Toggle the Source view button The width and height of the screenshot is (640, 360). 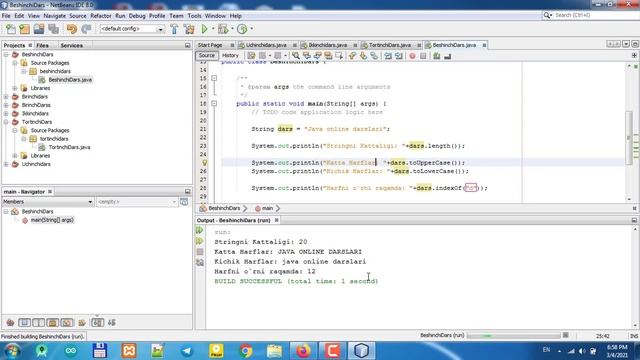207,56
